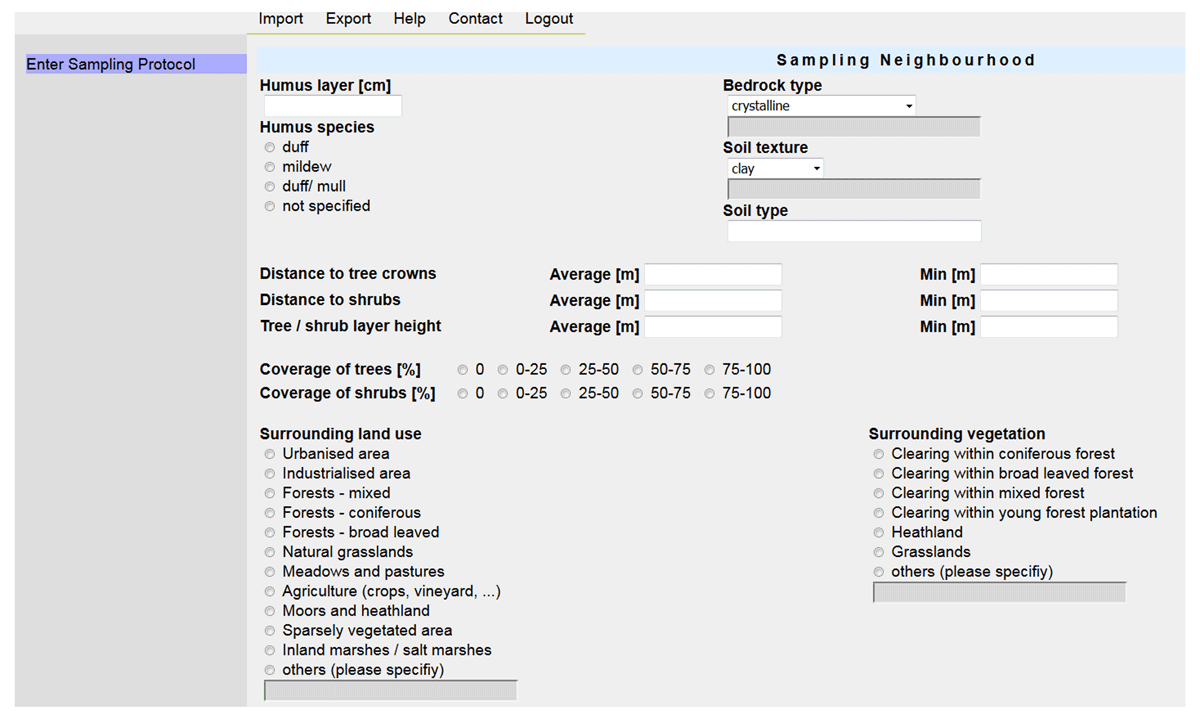Choose mildew as humus species
Screen dimensions: 1200x719
coord(270,168)
